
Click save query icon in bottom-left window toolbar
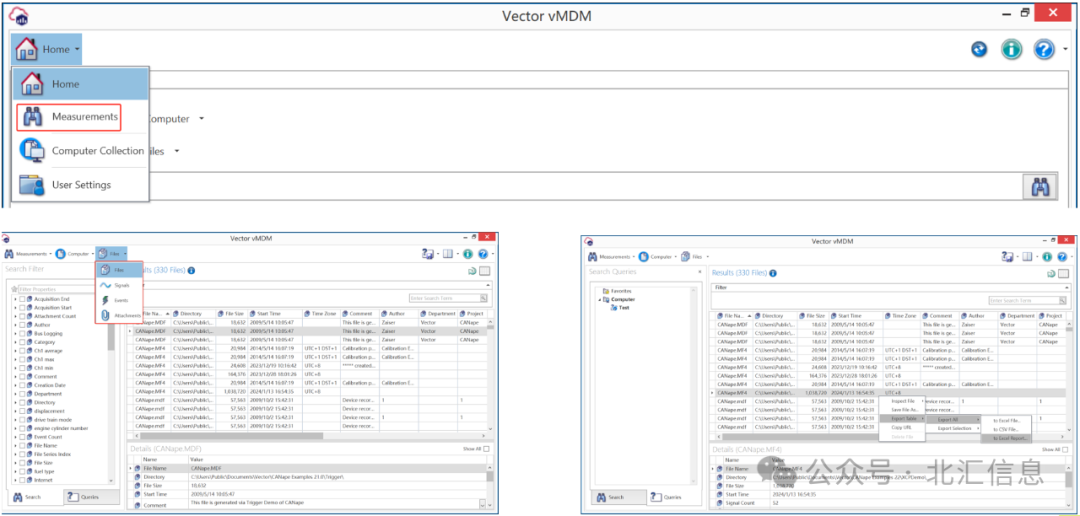pyautogui.click(x=429, y=254)
